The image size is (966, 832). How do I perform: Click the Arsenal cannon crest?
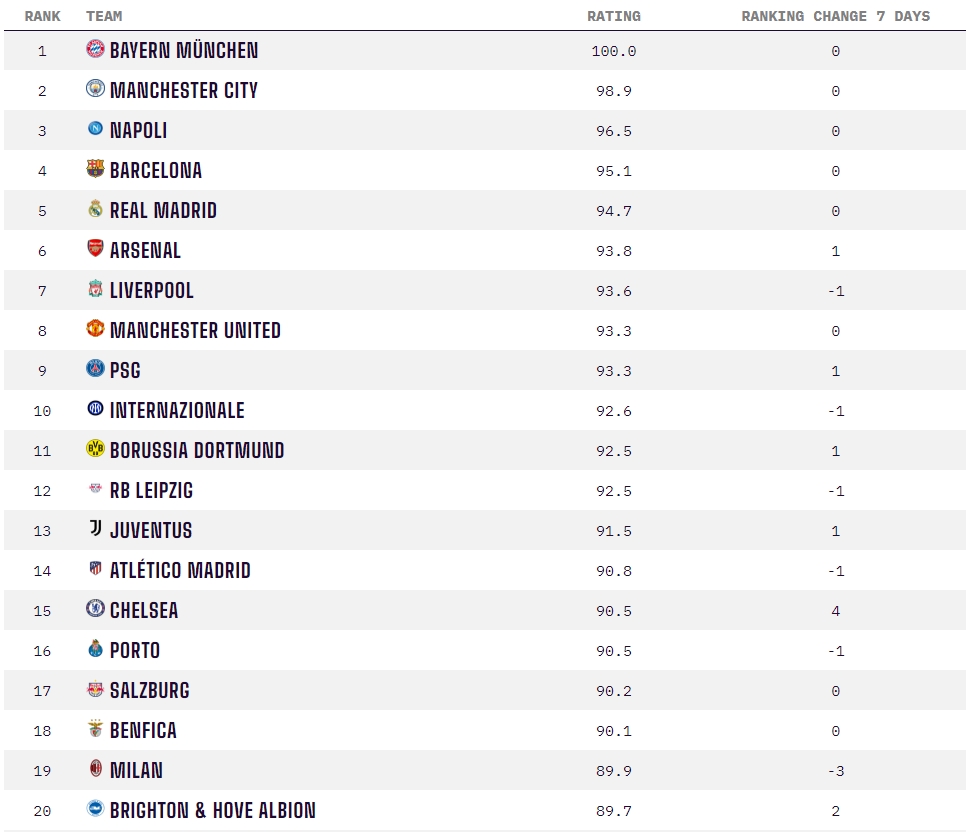pyautogui.click(x=95, y=248)
